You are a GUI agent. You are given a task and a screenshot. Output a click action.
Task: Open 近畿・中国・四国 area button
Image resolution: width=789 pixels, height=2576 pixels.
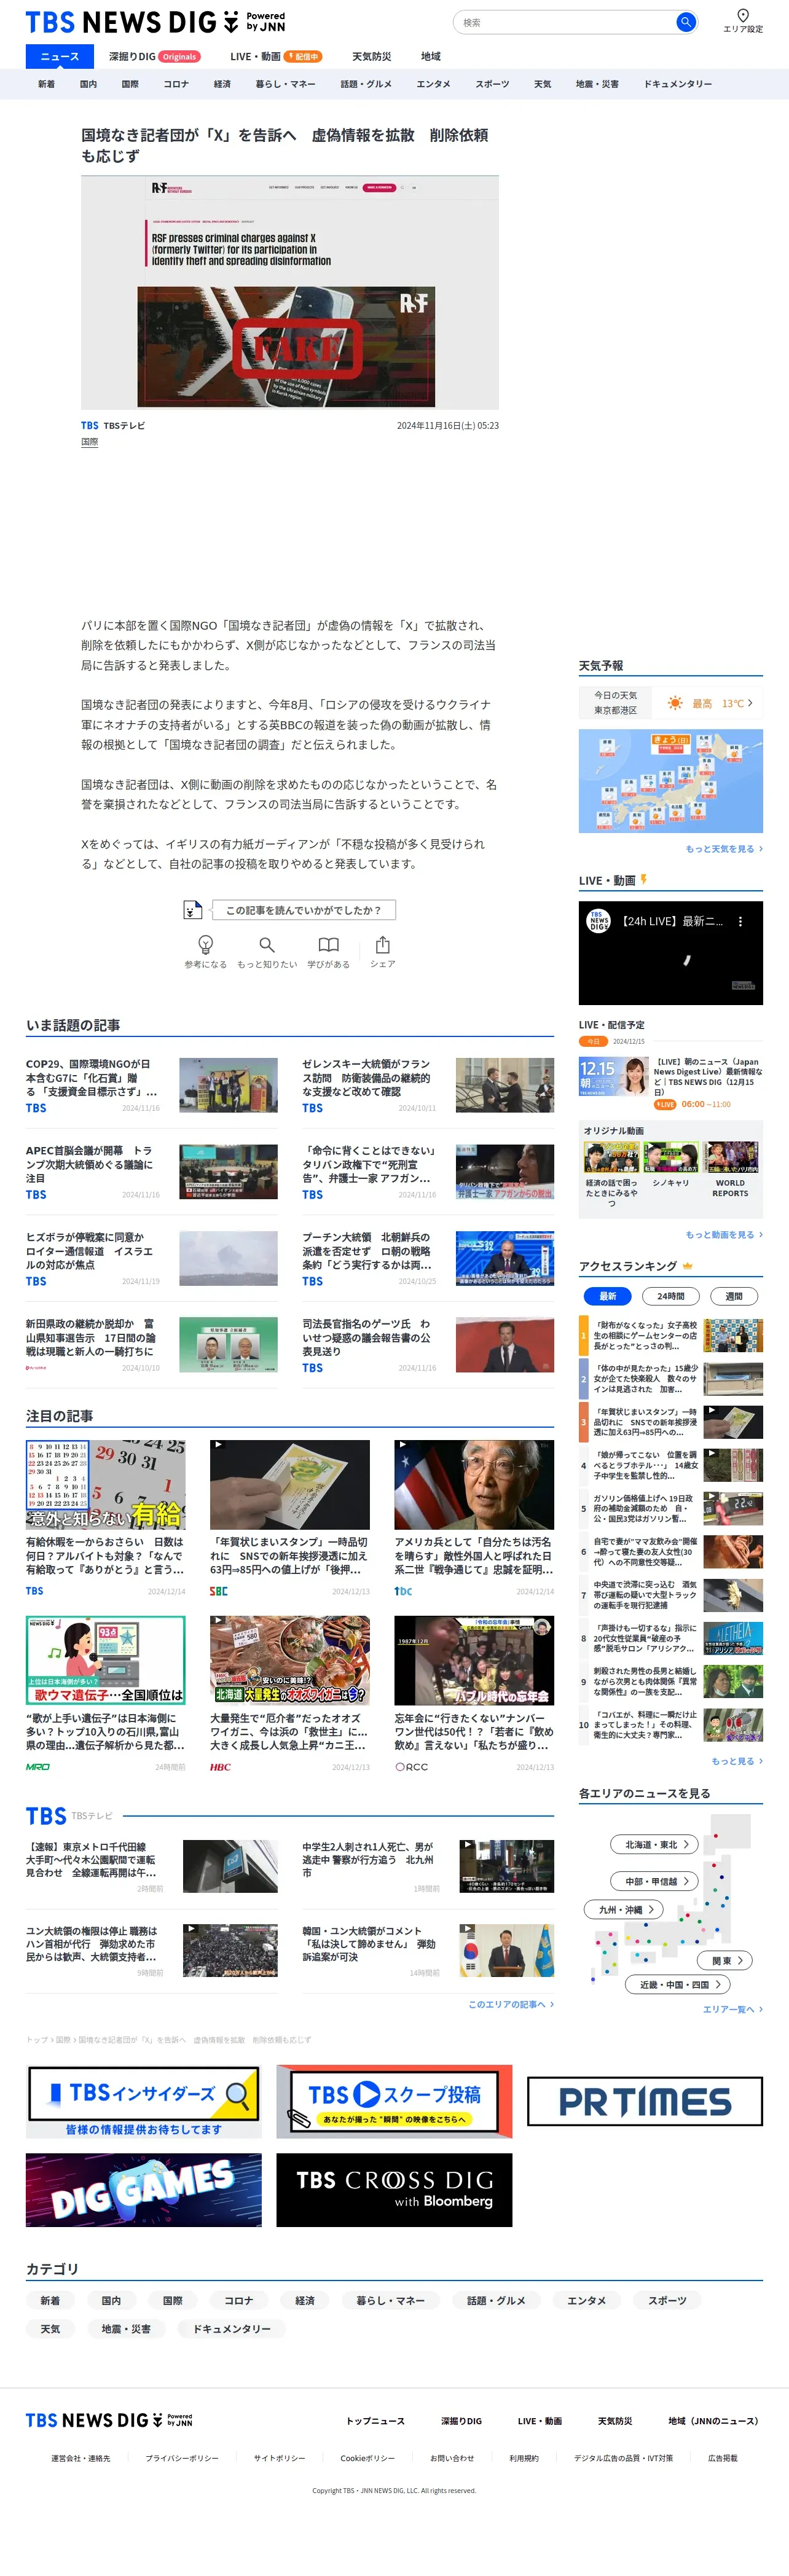678,1984
